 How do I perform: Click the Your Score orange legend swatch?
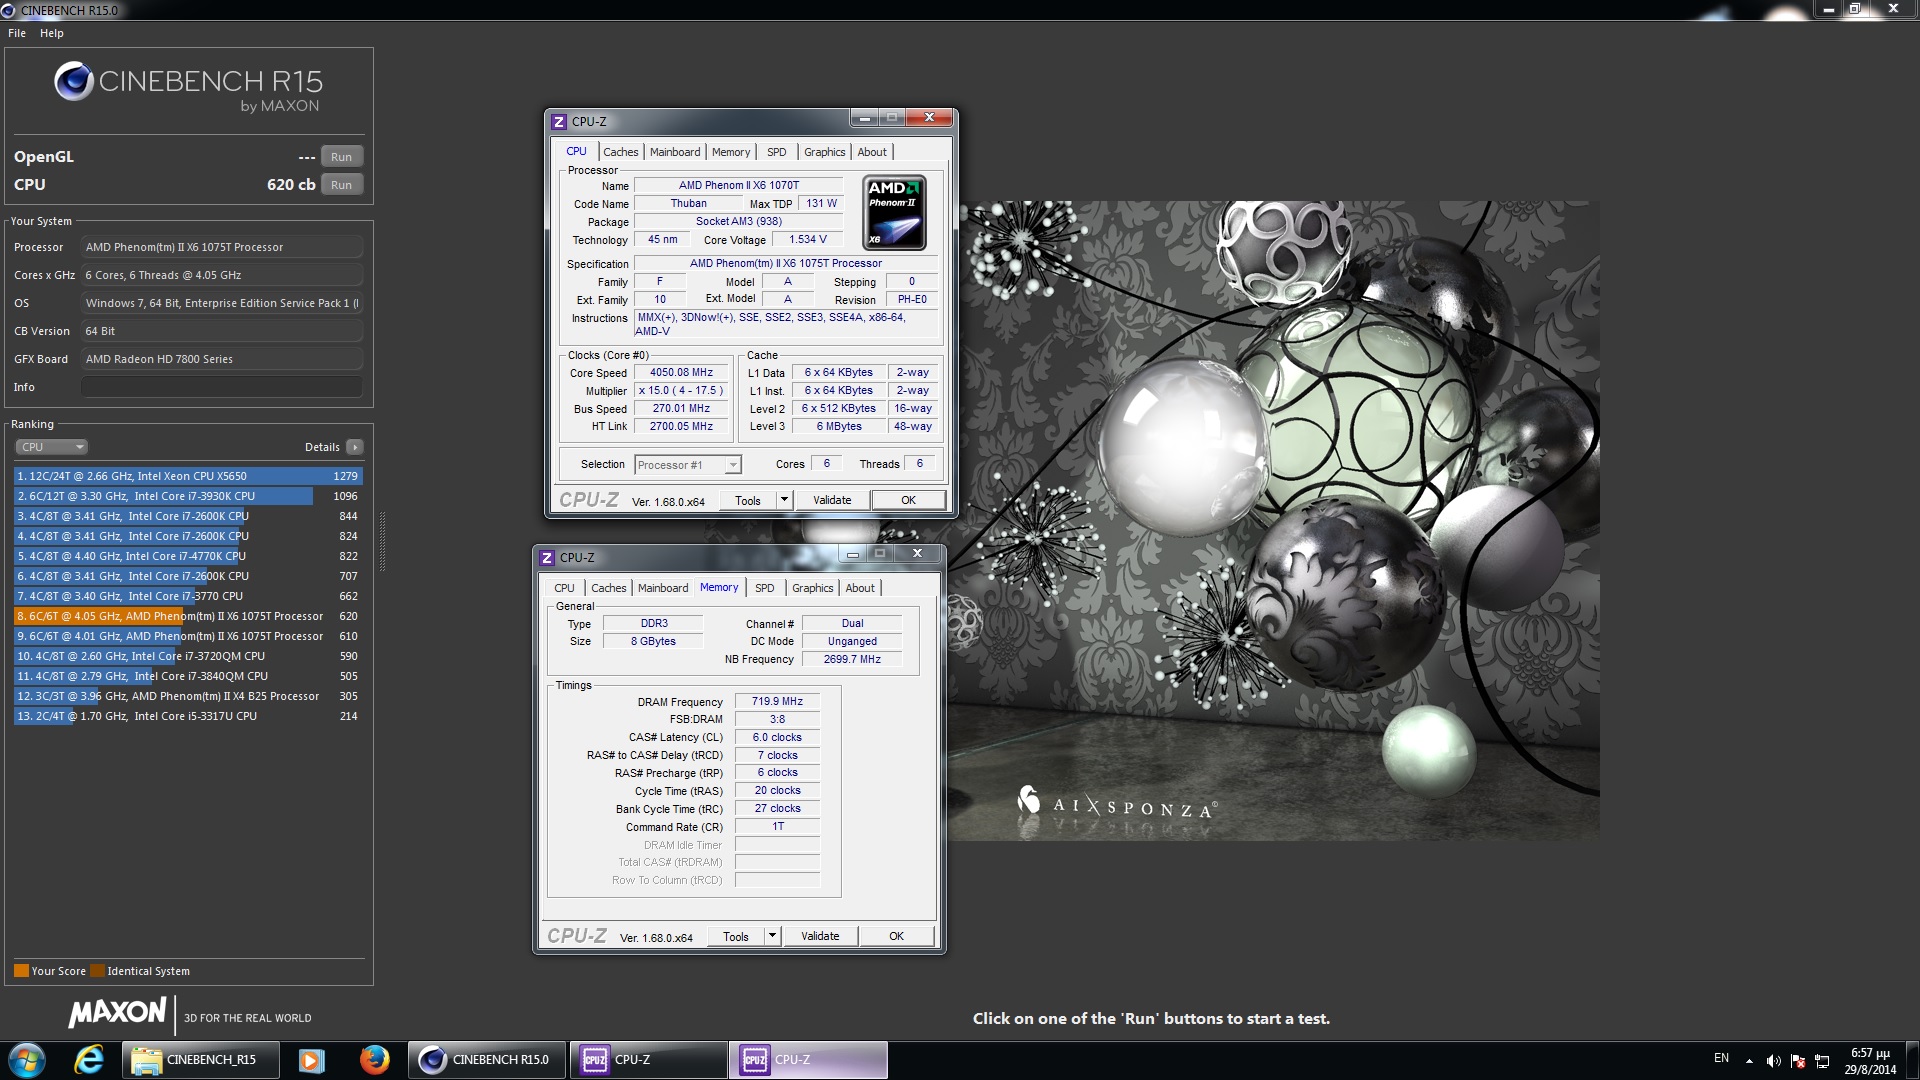click(21, 971)
